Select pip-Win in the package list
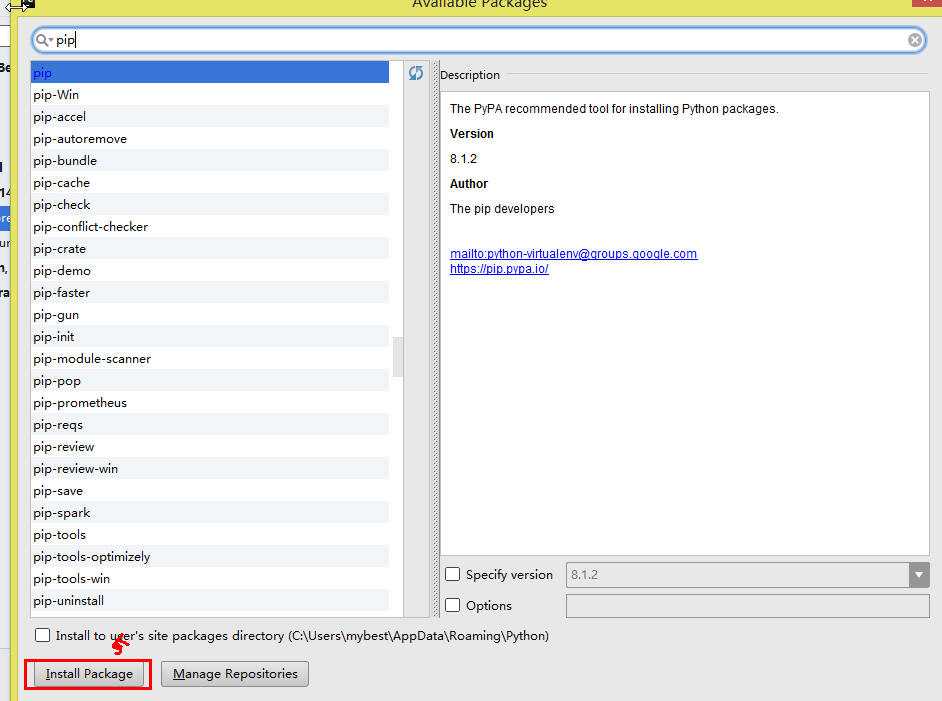 tap(210, 95)
